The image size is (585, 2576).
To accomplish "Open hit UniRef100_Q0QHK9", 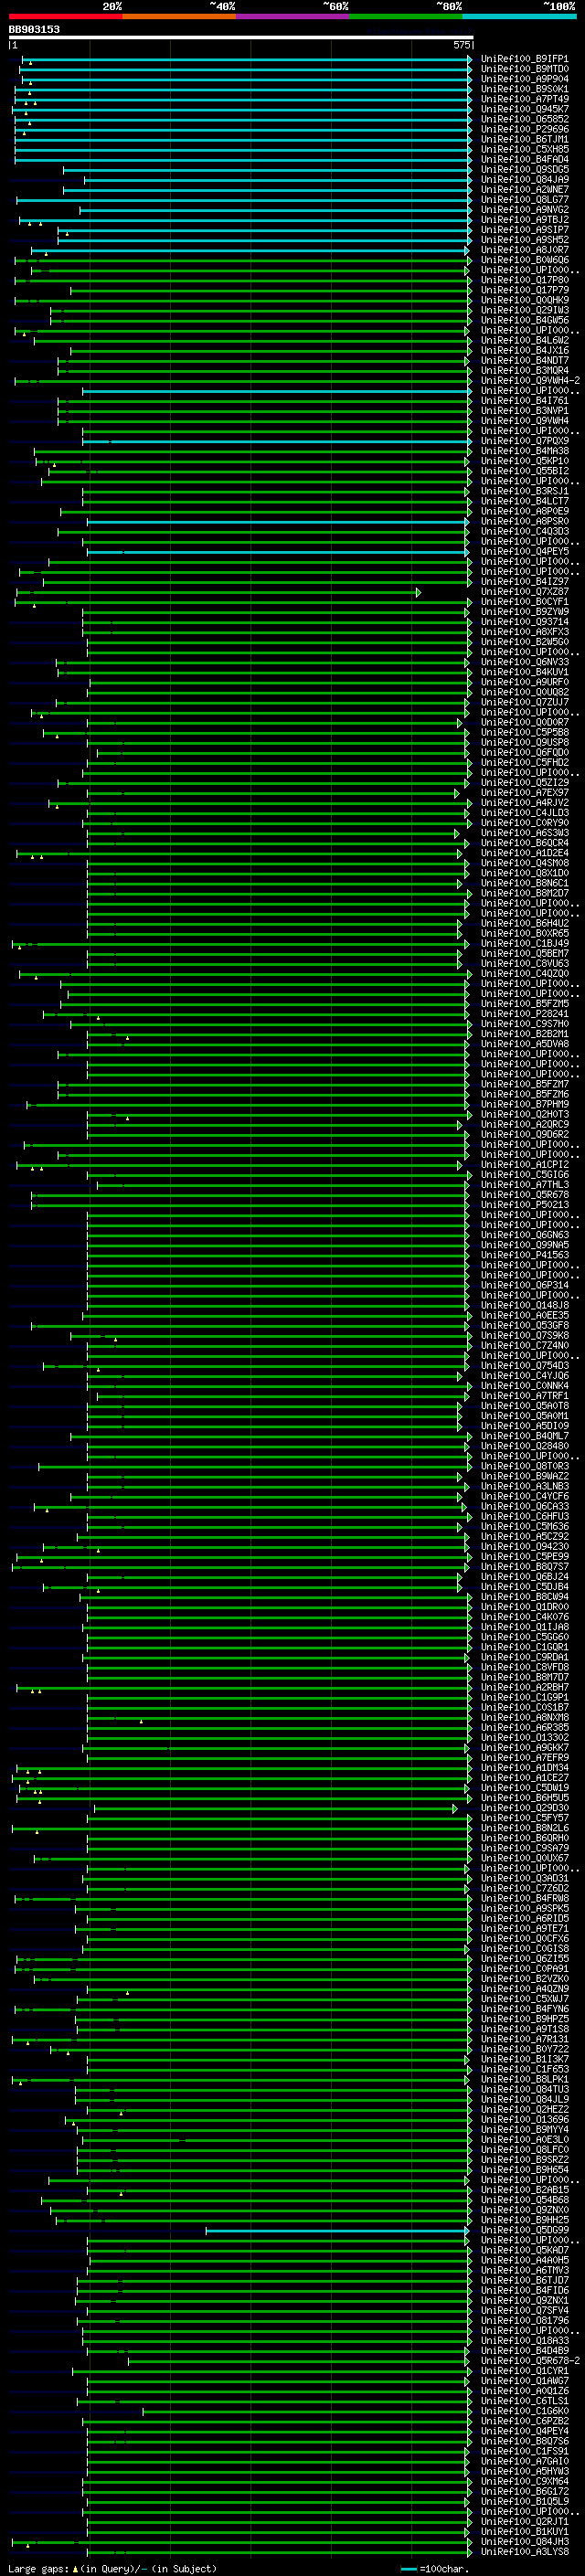I will pos(524,300).
